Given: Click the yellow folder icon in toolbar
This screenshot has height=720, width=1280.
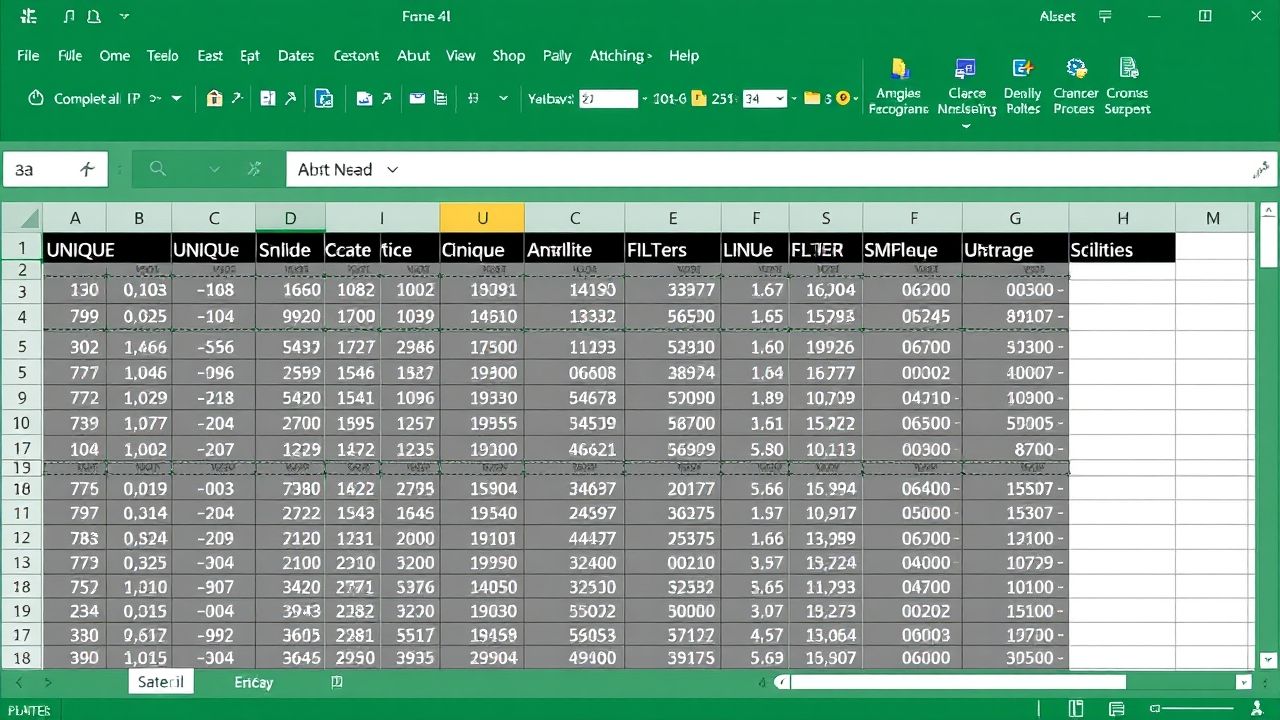Looking at the screenshot, I should point(812,98).
